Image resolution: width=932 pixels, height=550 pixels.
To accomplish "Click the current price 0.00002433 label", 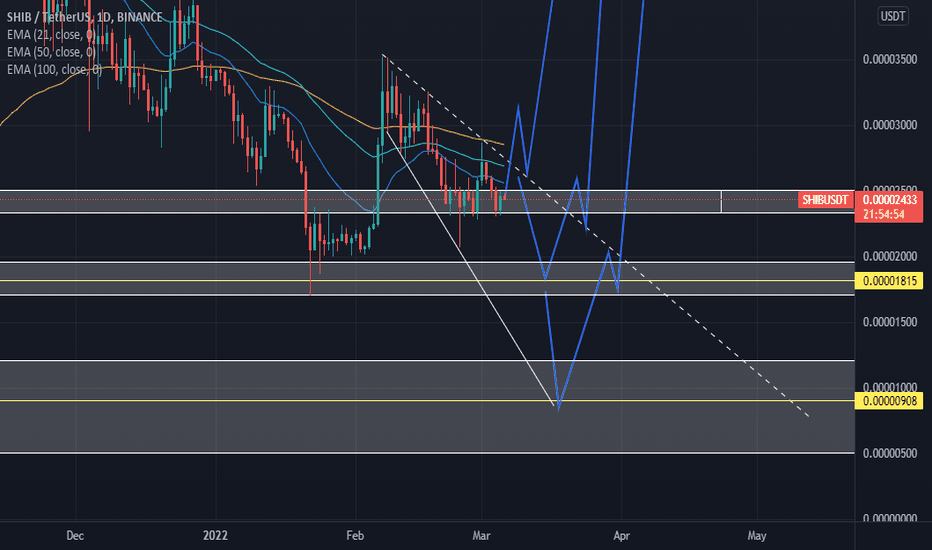I will pos(889,200).
